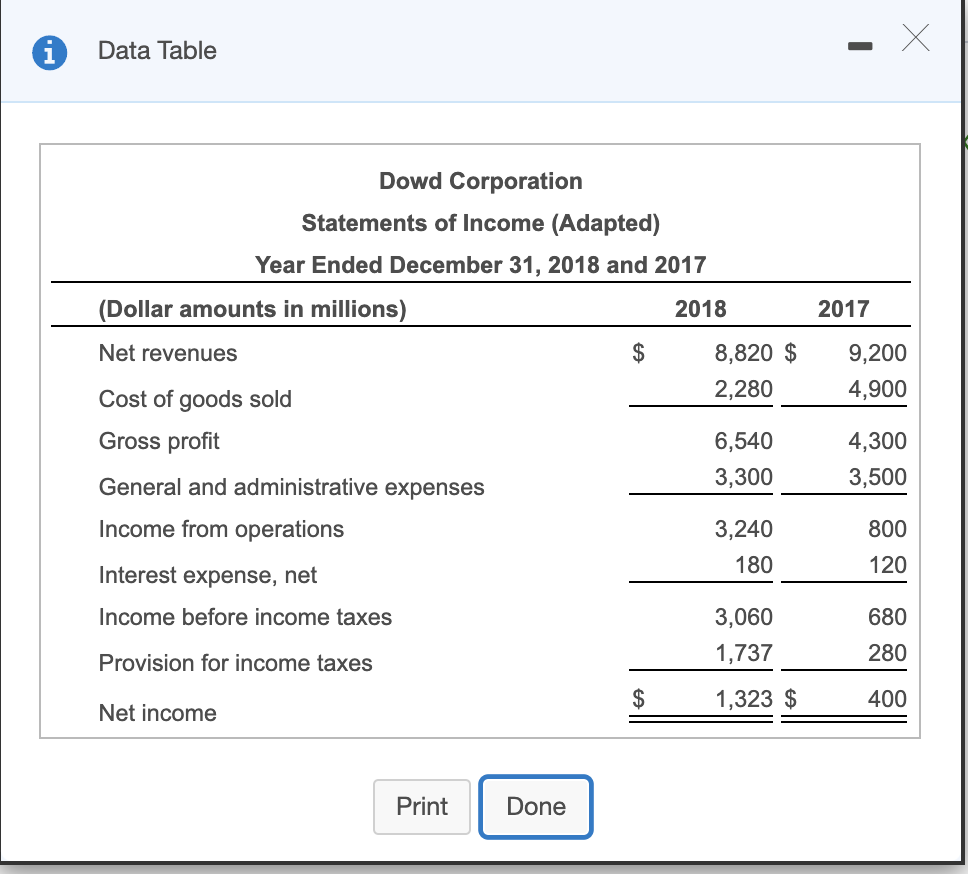Screen dimensions: 968x874
Task: Click the Print button
Action: click(421, 807)
